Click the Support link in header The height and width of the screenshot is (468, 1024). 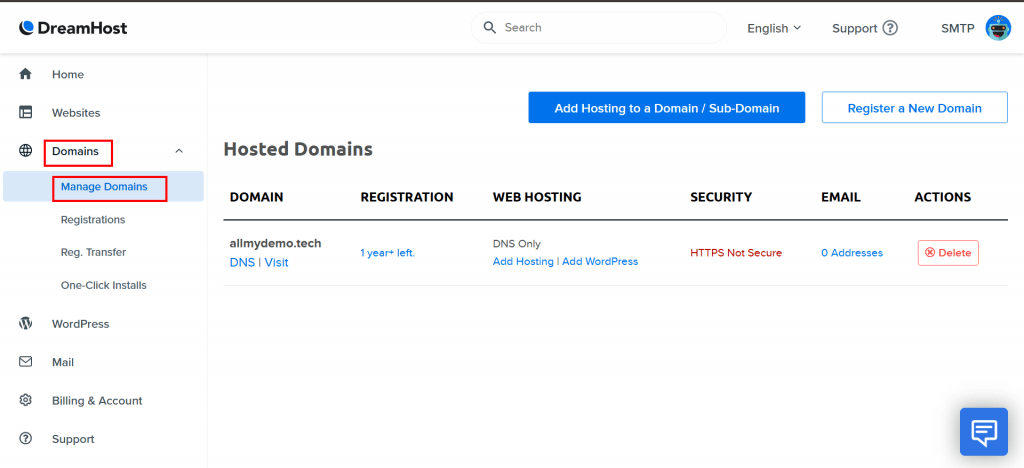click(854, 29)
